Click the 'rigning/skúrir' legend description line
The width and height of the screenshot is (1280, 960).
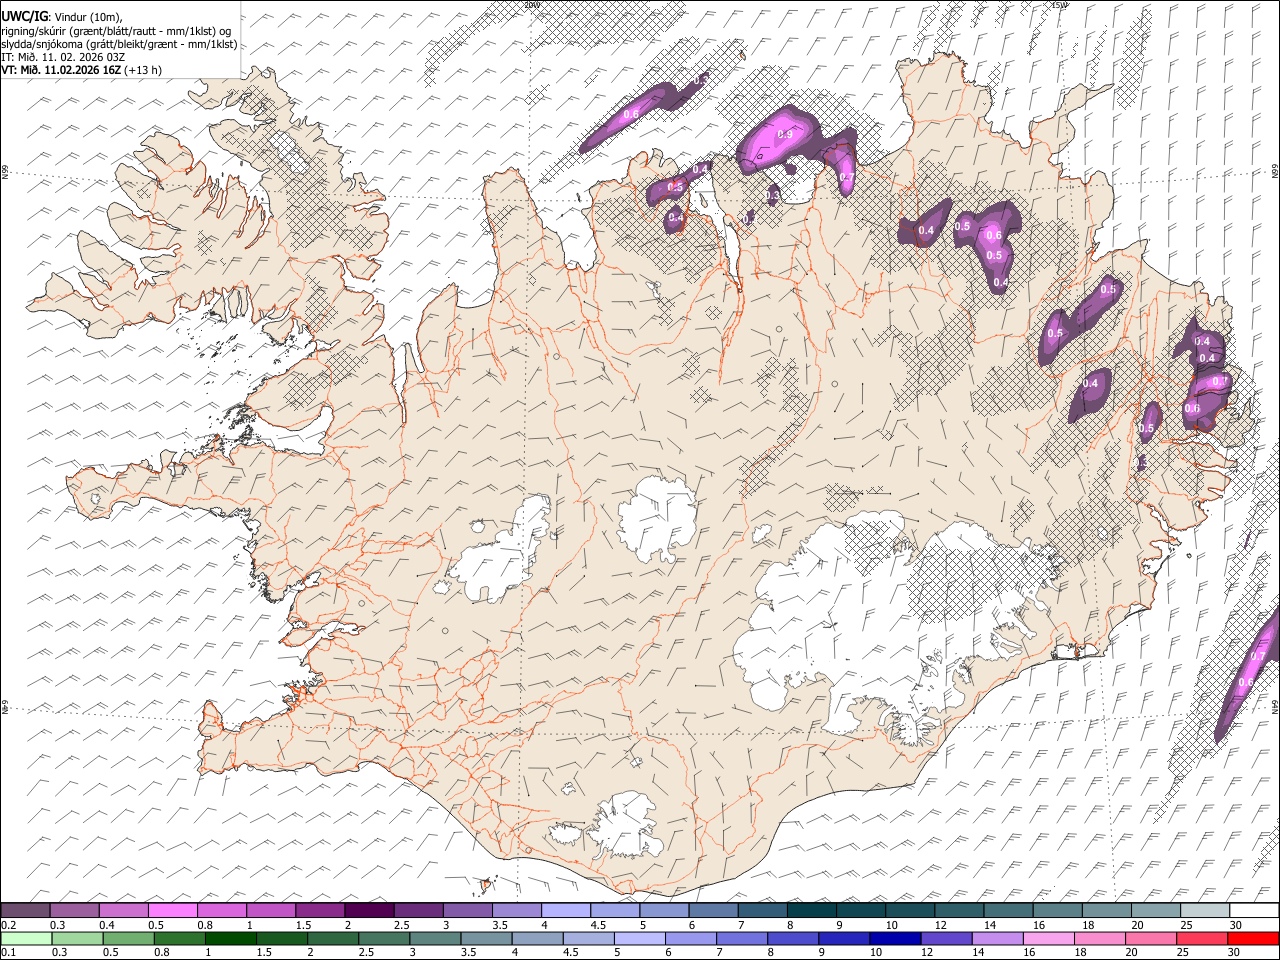coord(117,30)
